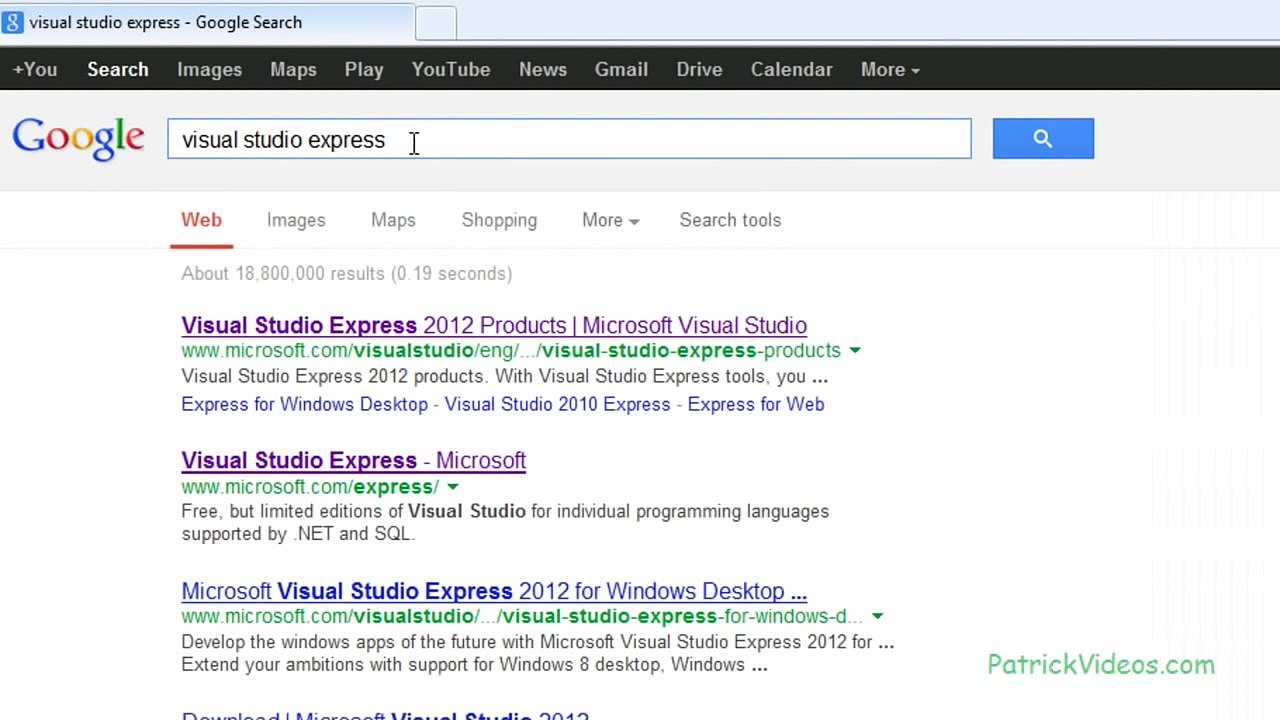Select Search in the black navigation bar
The image size is (1280, 720).
[118, 70]
